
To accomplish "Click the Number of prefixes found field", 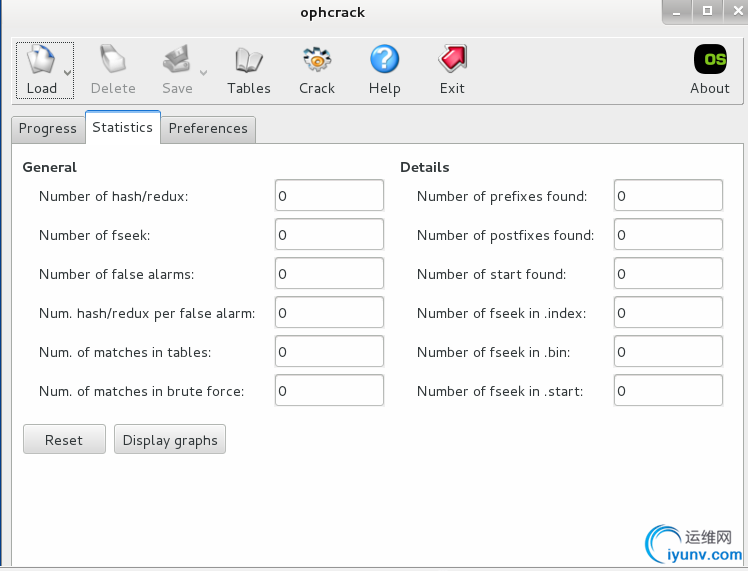I will pos(668,196).
